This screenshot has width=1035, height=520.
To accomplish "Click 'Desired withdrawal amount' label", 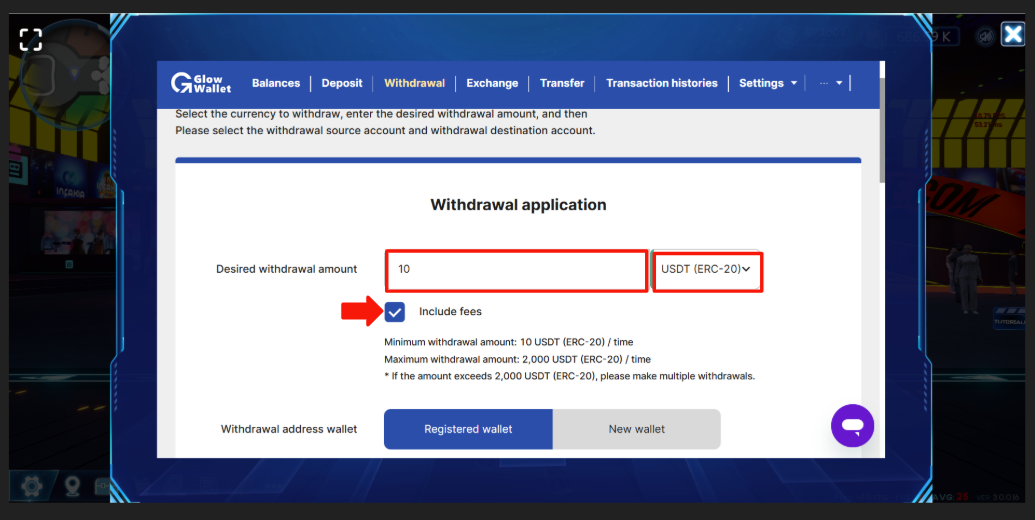I will coord(286,269).
